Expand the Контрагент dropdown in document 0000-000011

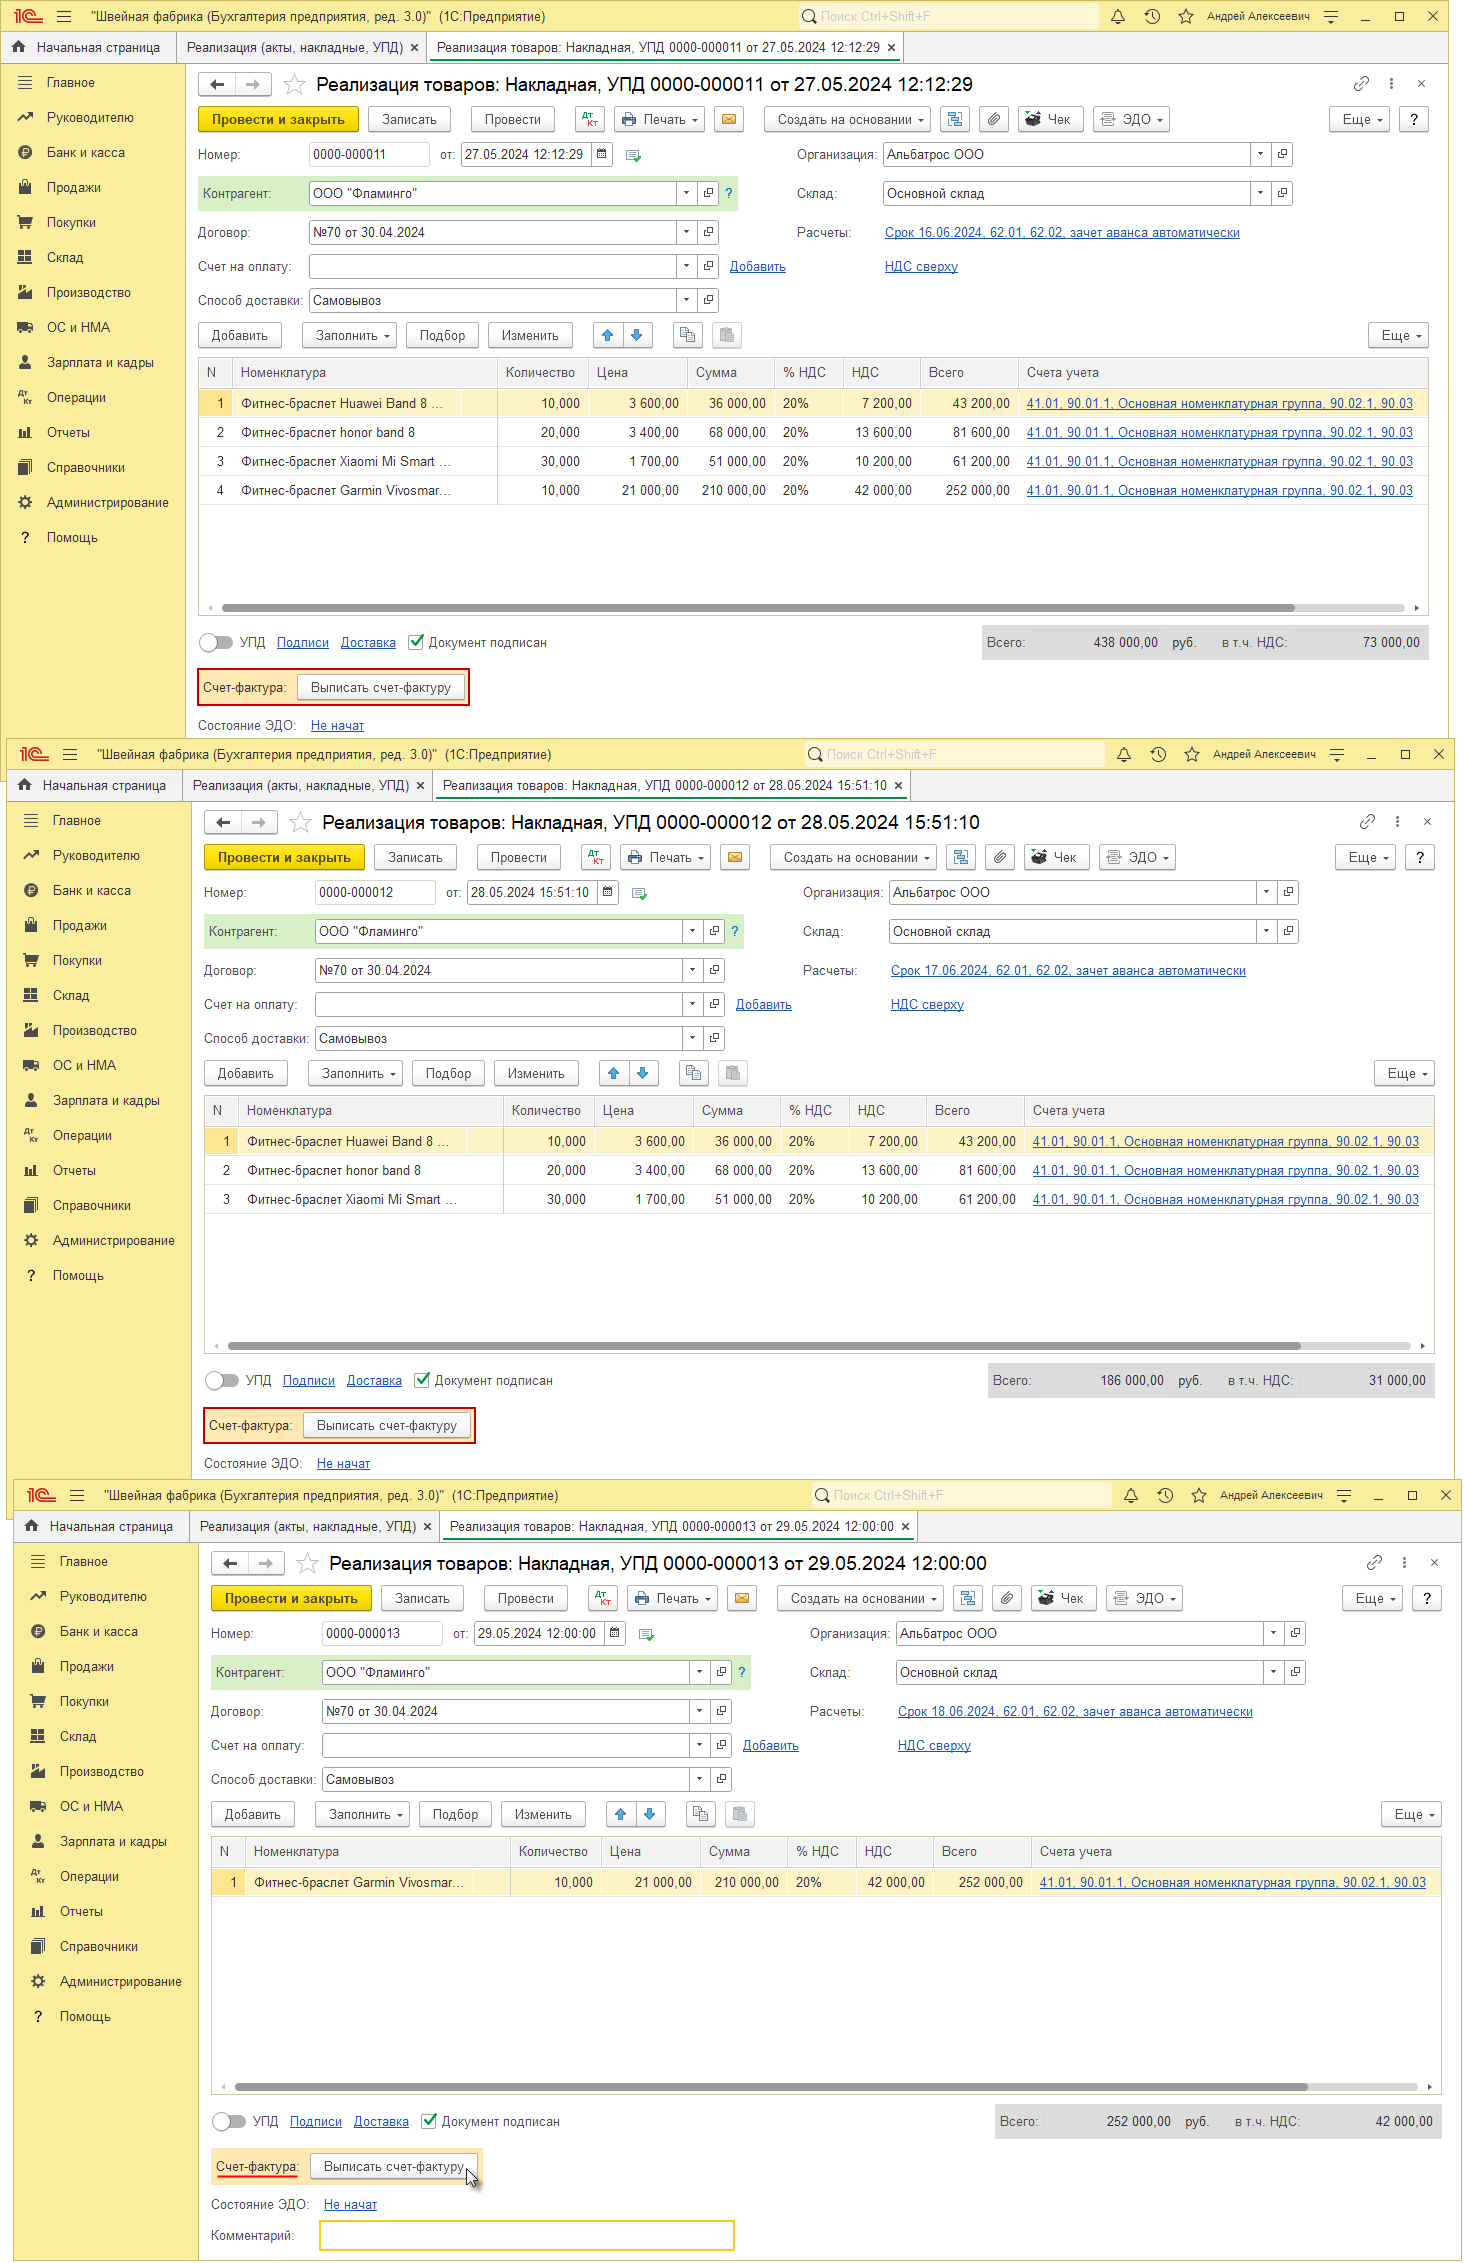[686, 193]
